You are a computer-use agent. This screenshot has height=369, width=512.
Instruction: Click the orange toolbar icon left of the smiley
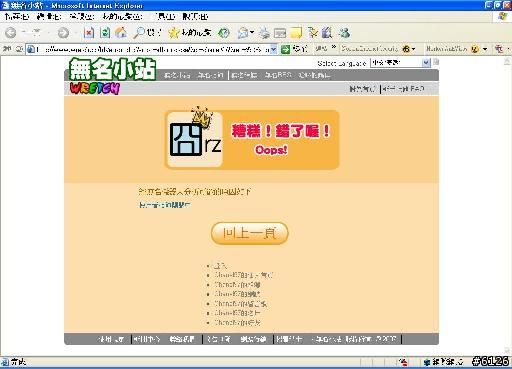coord(406,49)
